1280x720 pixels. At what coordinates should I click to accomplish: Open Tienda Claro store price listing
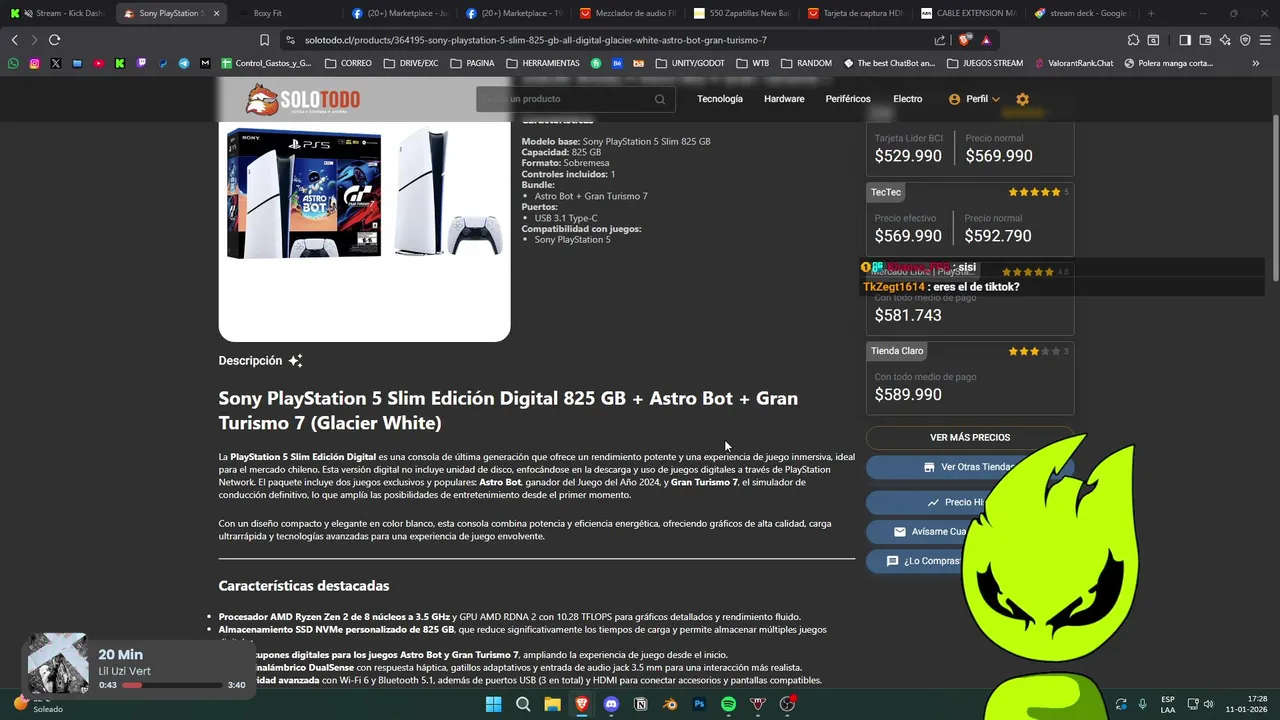pyautogui.click(x=970, y=377)
